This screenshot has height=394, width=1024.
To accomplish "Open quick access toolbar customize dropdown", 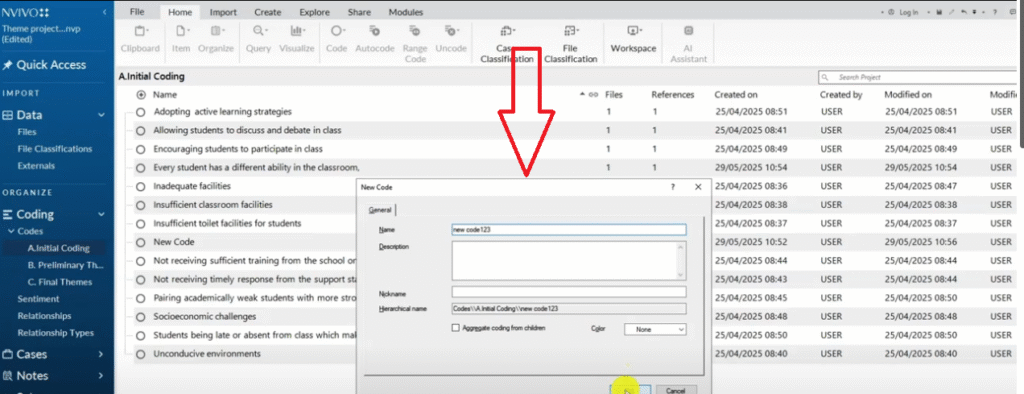I will point(974,12).
